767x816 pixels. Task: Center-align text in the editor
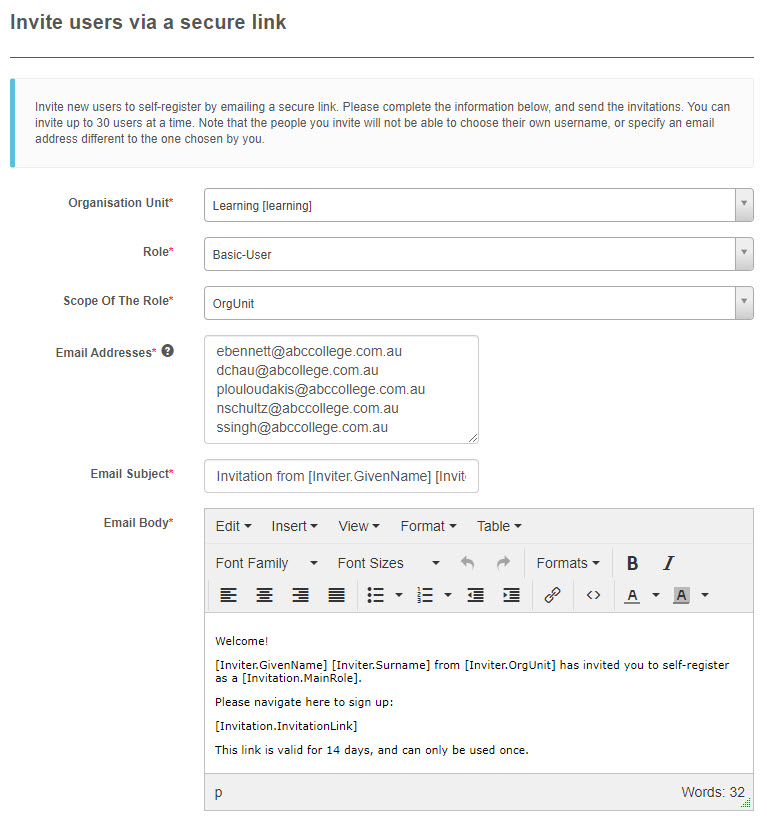coord(264,595)
